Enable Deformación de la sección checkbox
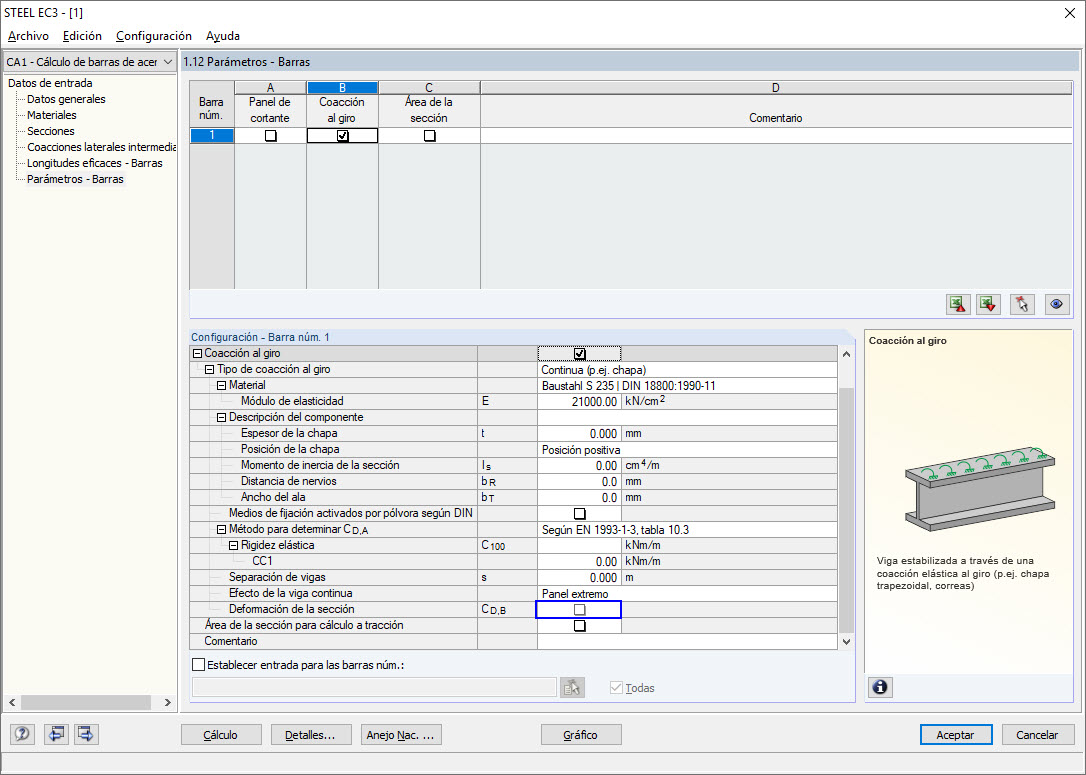This screenshot has height=775, width=1086. coord(580,609)
